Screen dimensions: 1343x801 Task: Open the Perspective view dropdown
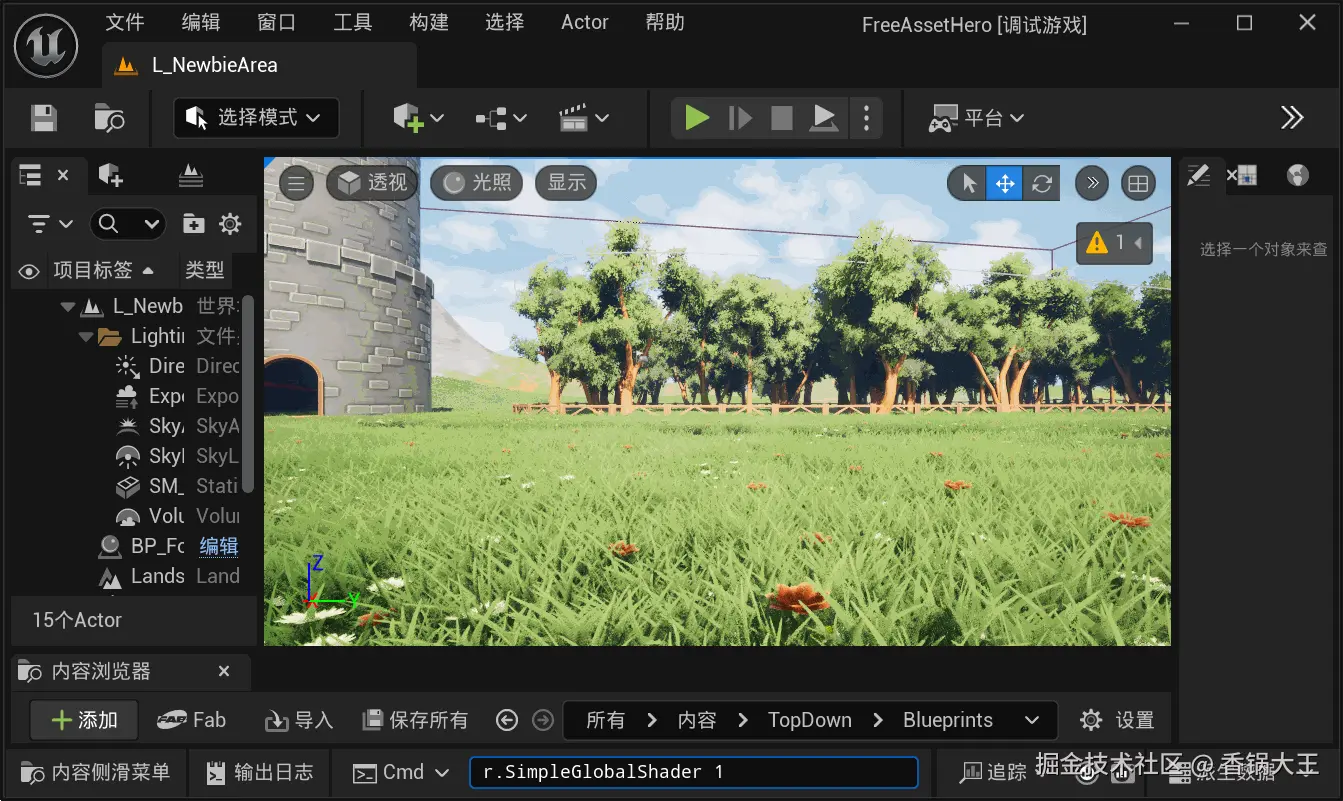(371, 182)
